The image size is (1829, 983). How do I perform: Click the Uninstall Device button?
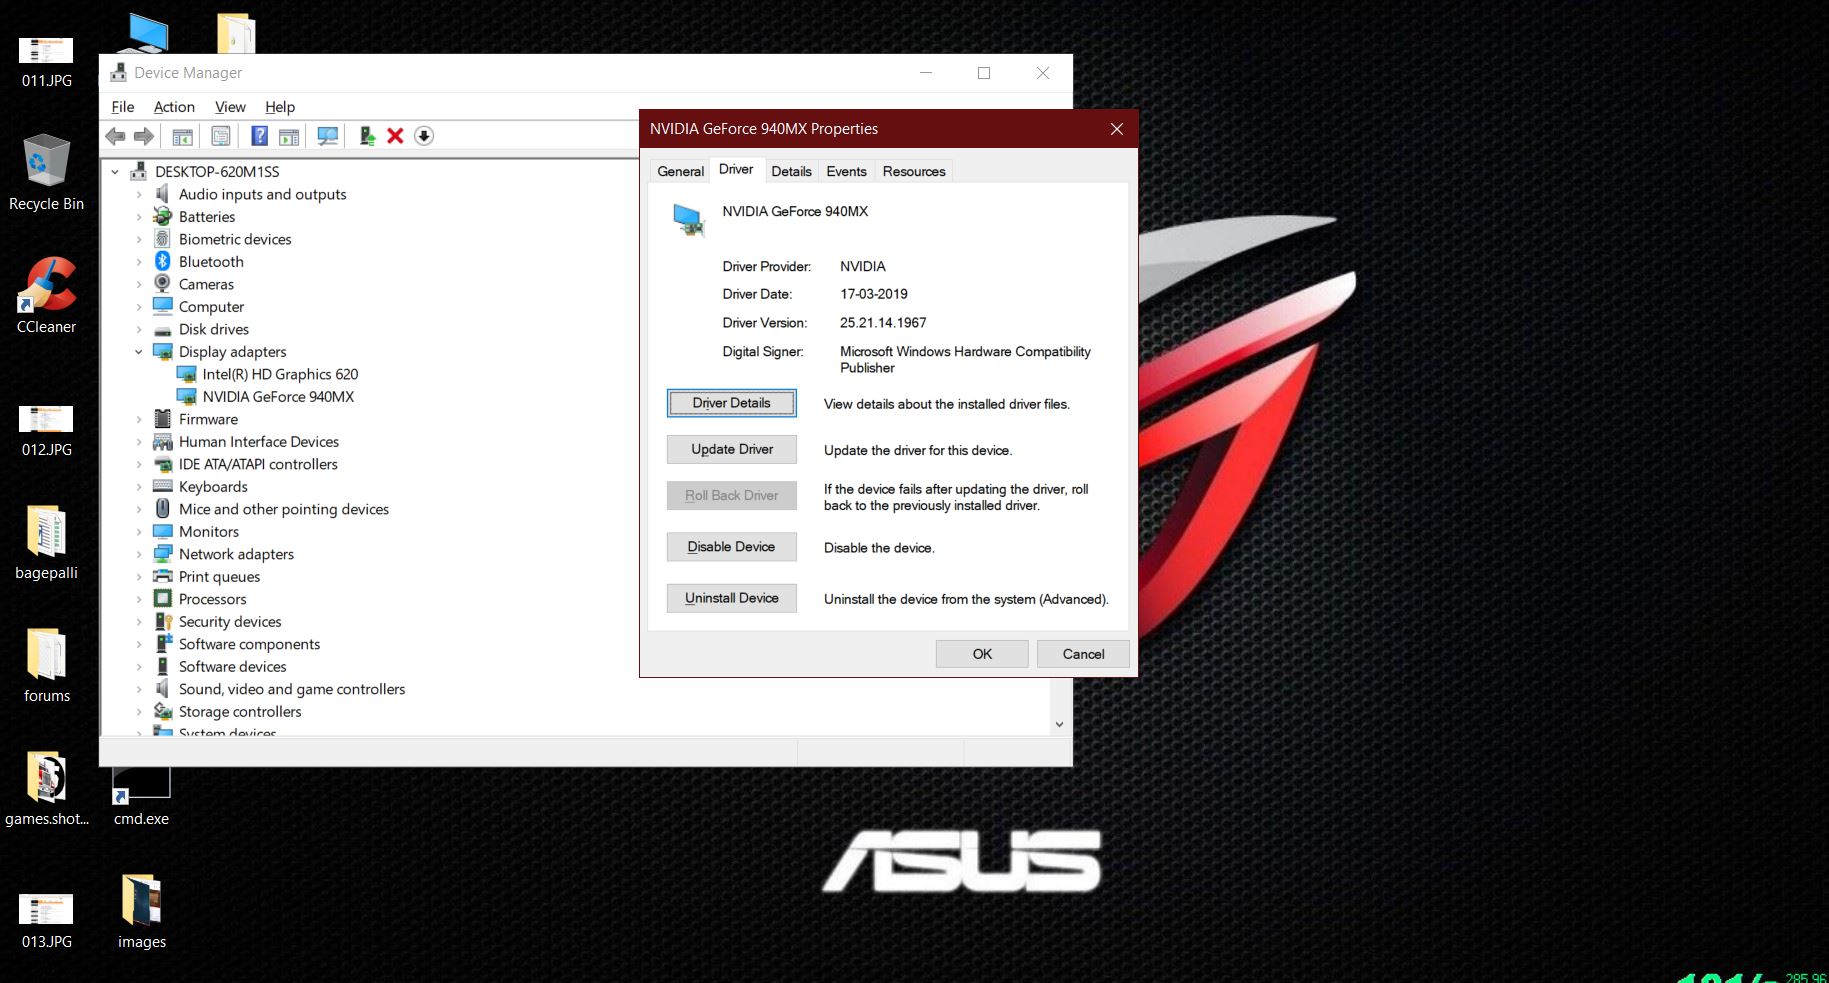pyautogui.click(x=732, y=598)
